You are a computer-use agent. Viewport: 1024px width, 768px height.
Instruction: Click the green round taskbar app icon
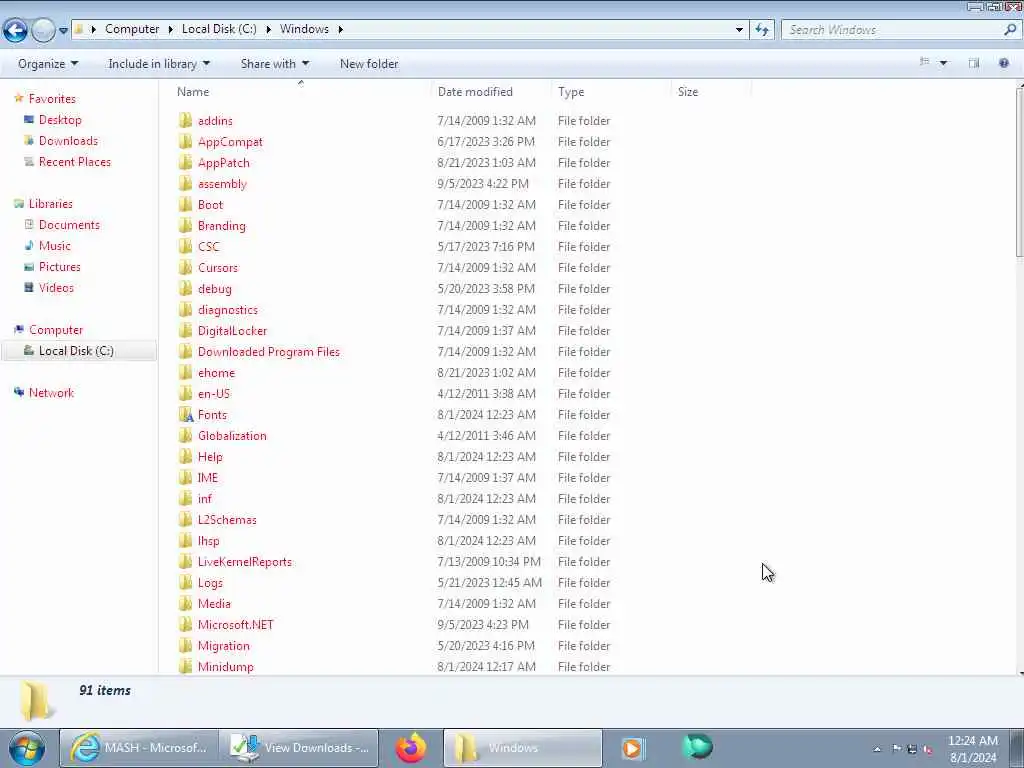tap(697, 747)
